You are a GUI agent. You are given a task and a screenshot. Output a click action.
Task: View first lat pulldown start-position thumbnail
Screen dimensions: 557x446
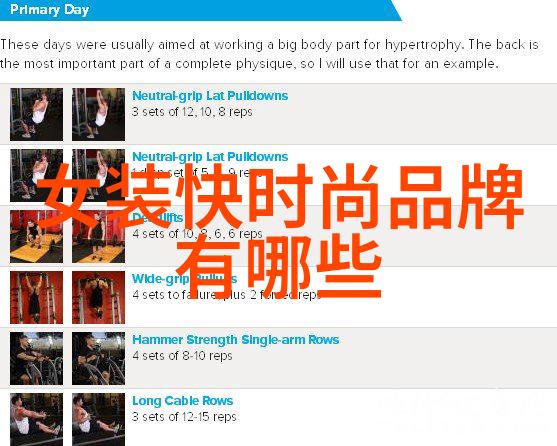pyautogui.click(x=37, y=114)
